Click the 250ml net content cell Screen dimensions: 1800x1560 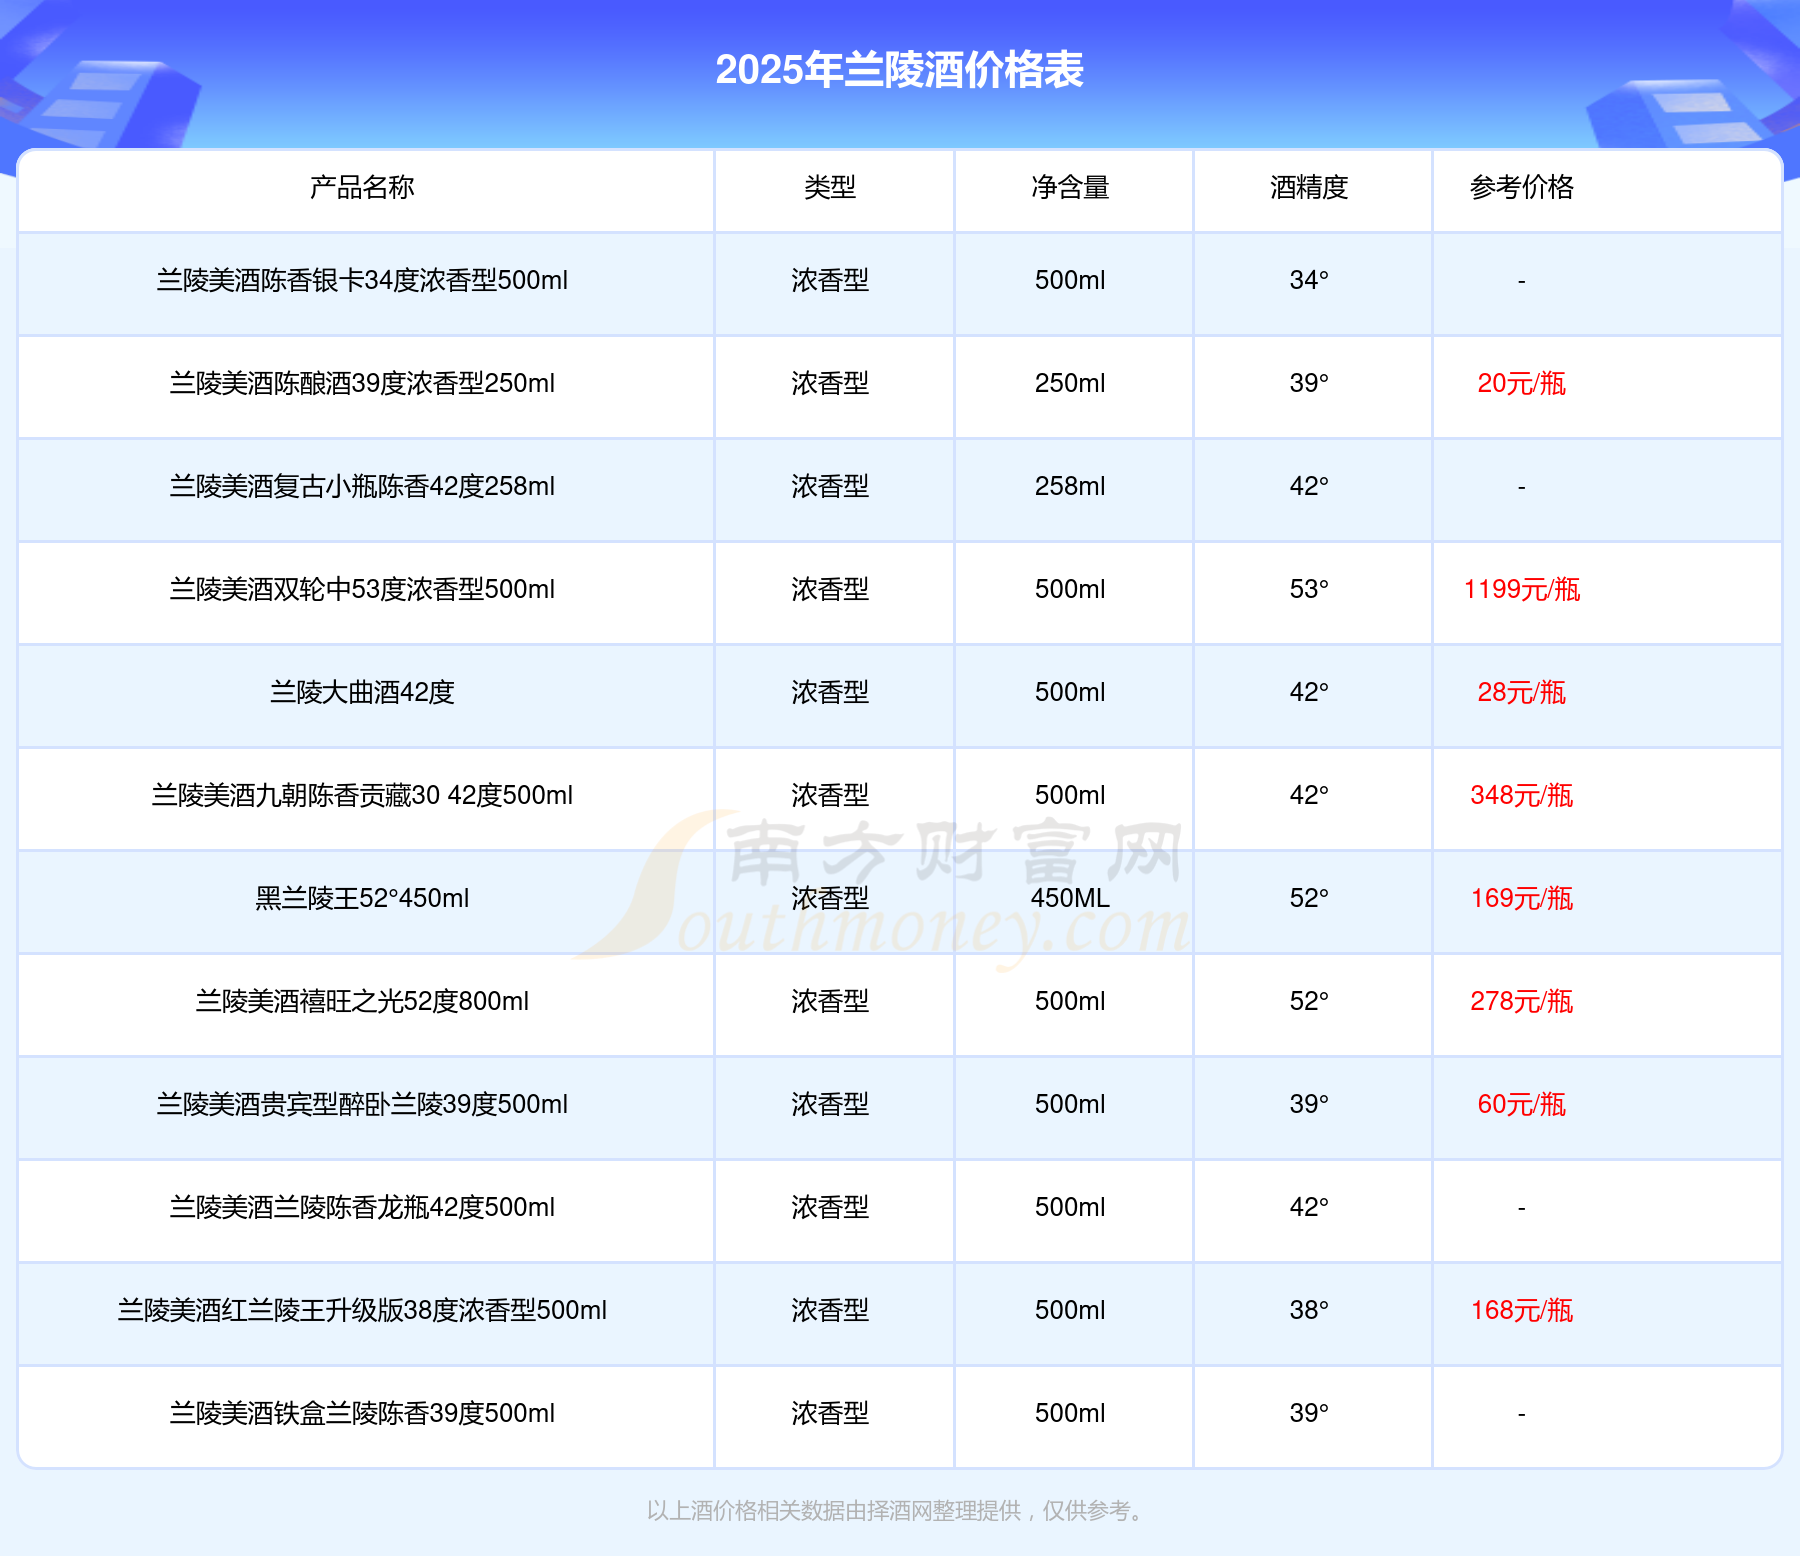(1070, 383)
